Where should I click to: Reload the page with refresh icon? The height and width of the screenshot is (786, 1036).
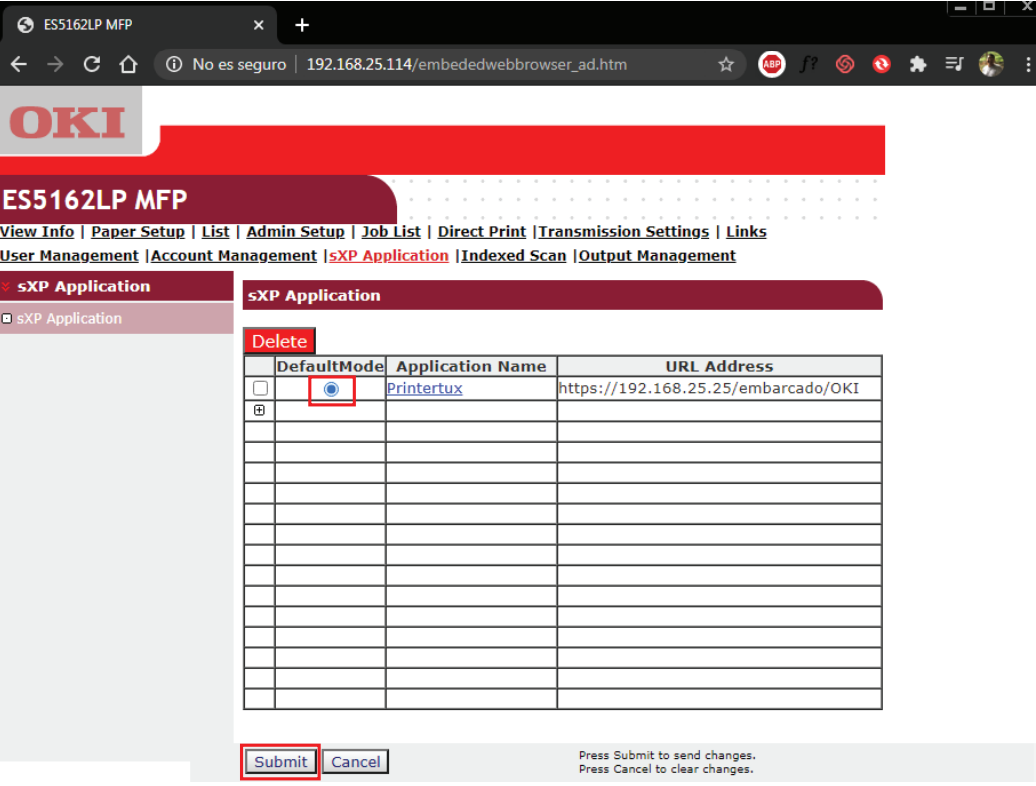coord(92,64)
